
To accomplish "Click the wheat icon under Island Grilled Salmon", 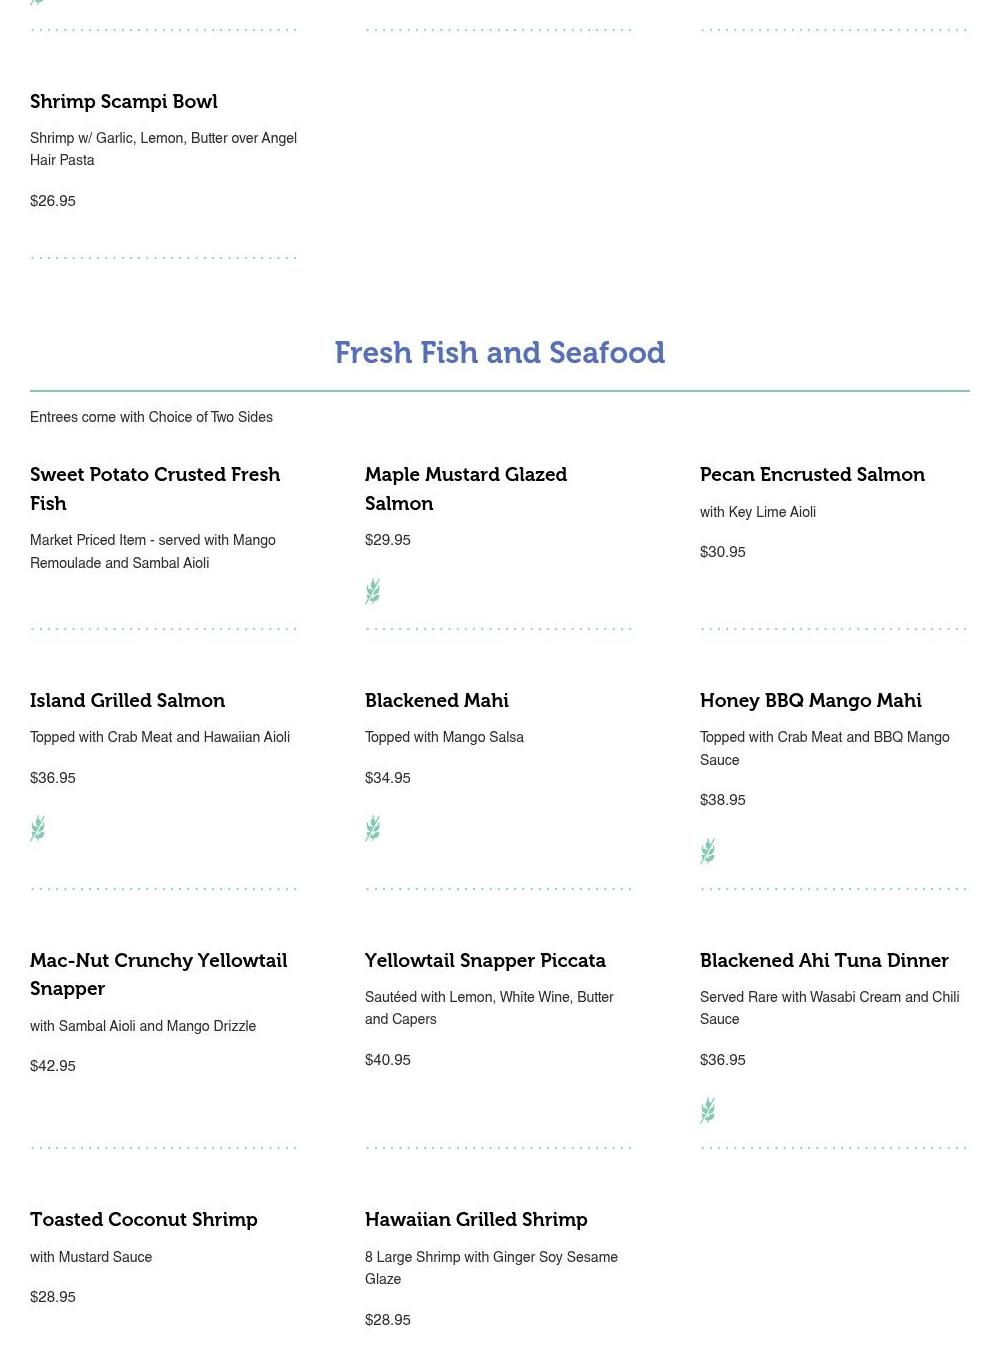I will click(x=38, y=828).
